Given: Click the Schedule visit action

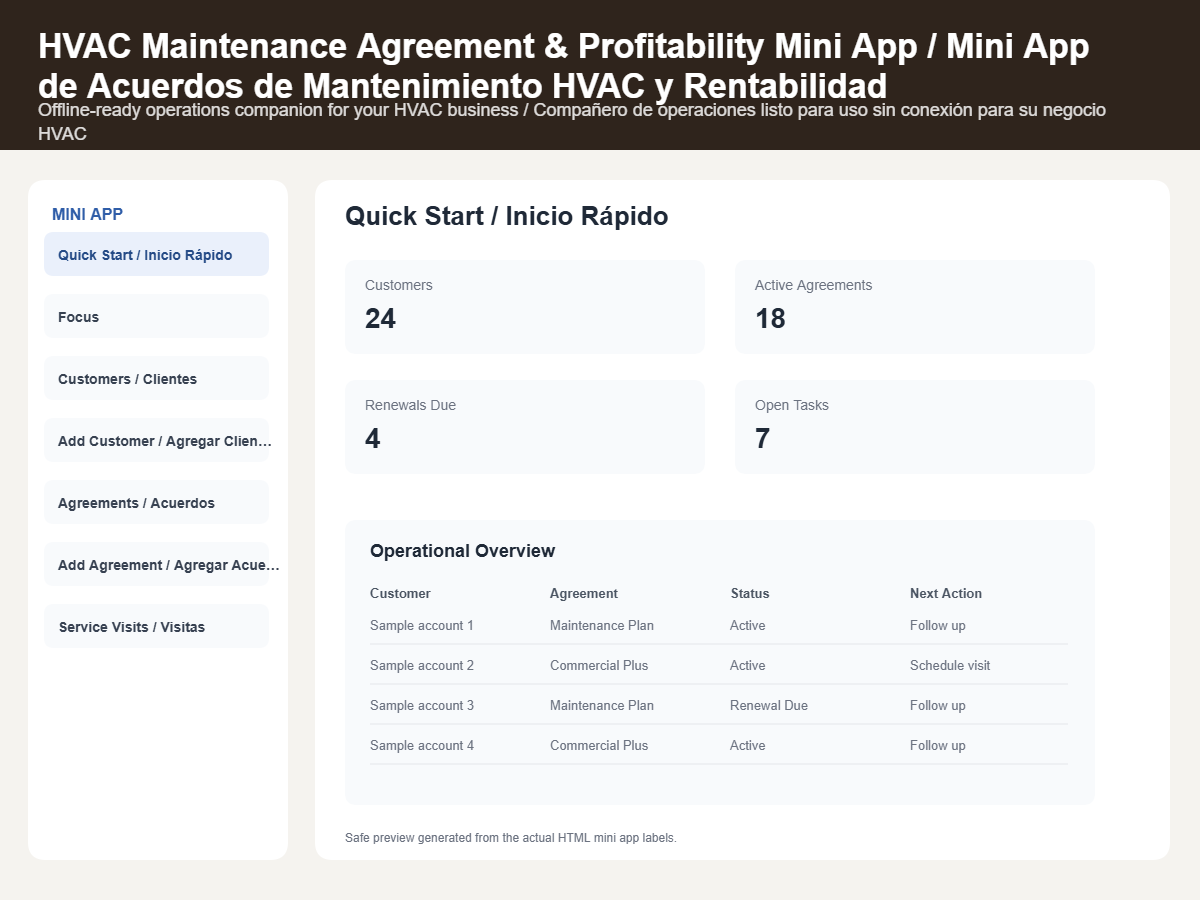Looking at the screenshot, I should click(x=950, y=665).
